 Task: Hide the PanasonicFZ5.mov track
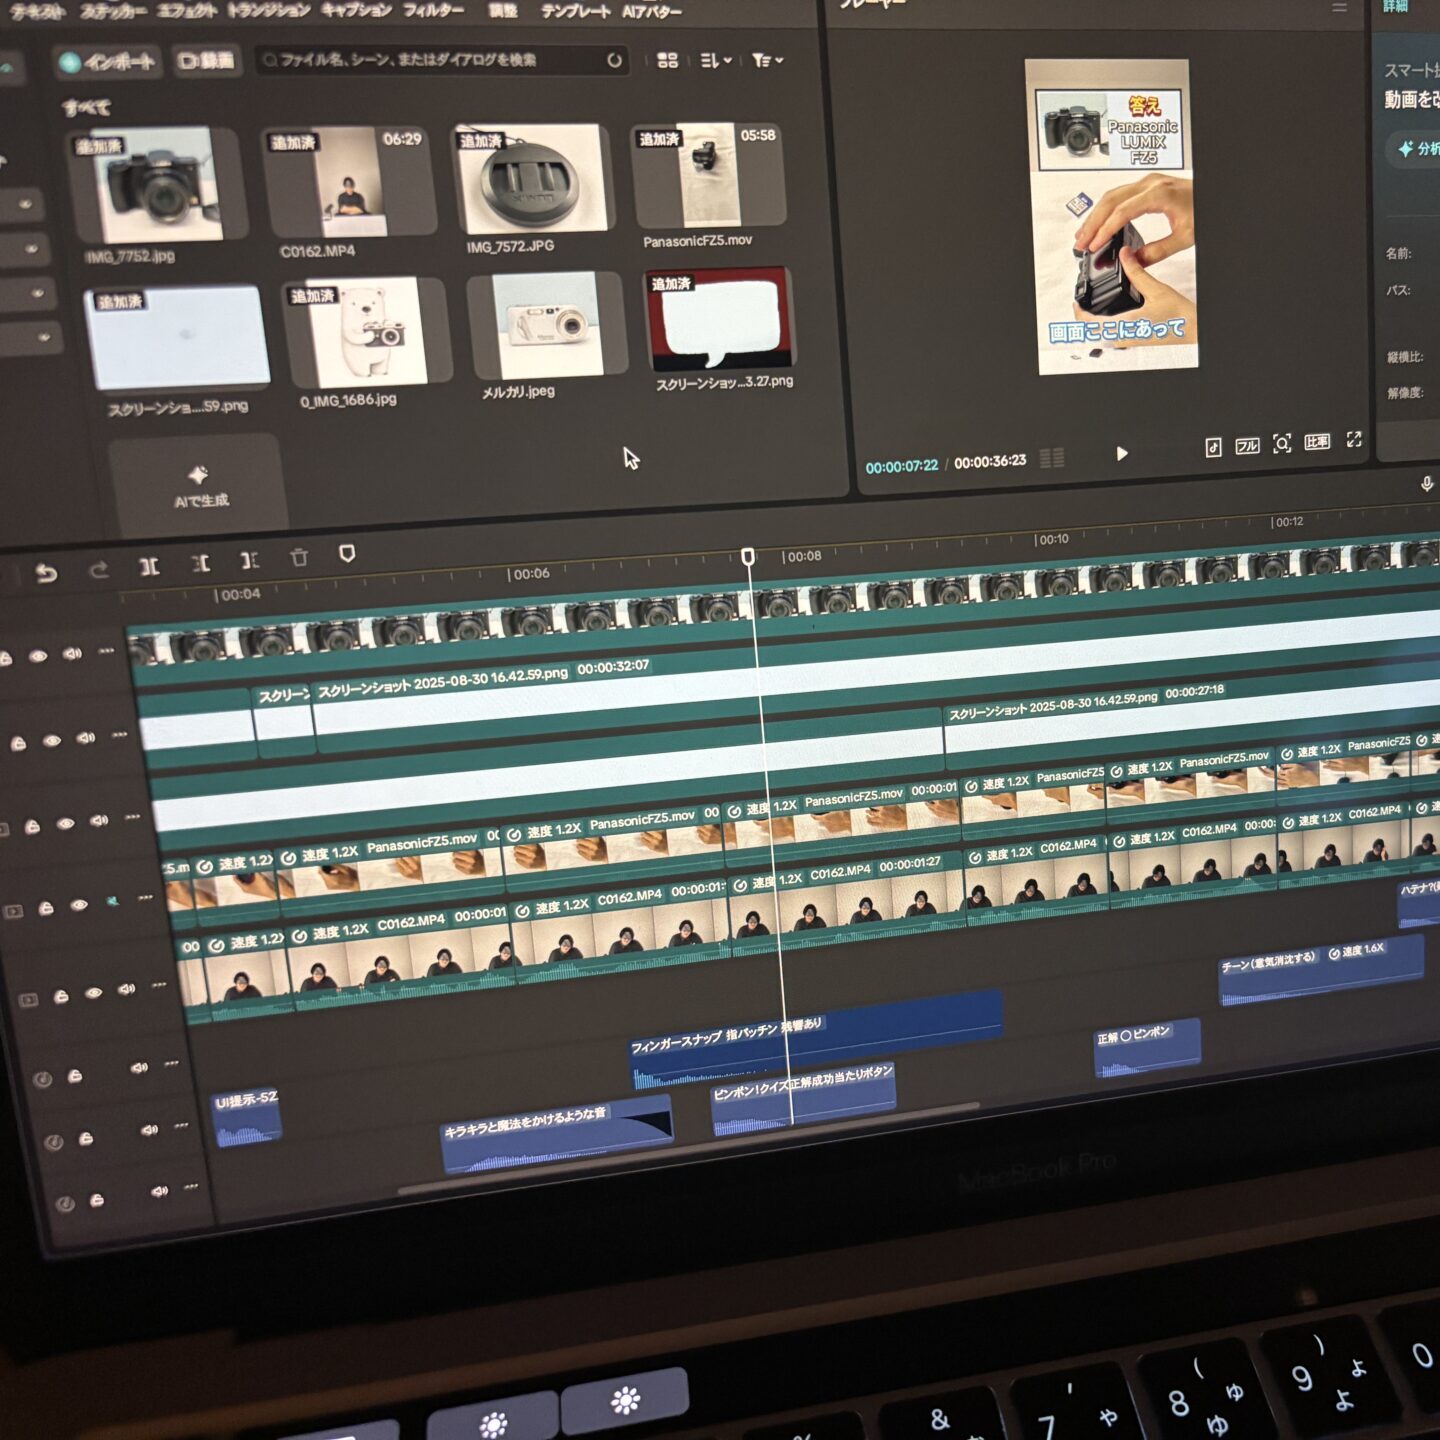pos(79,905)
